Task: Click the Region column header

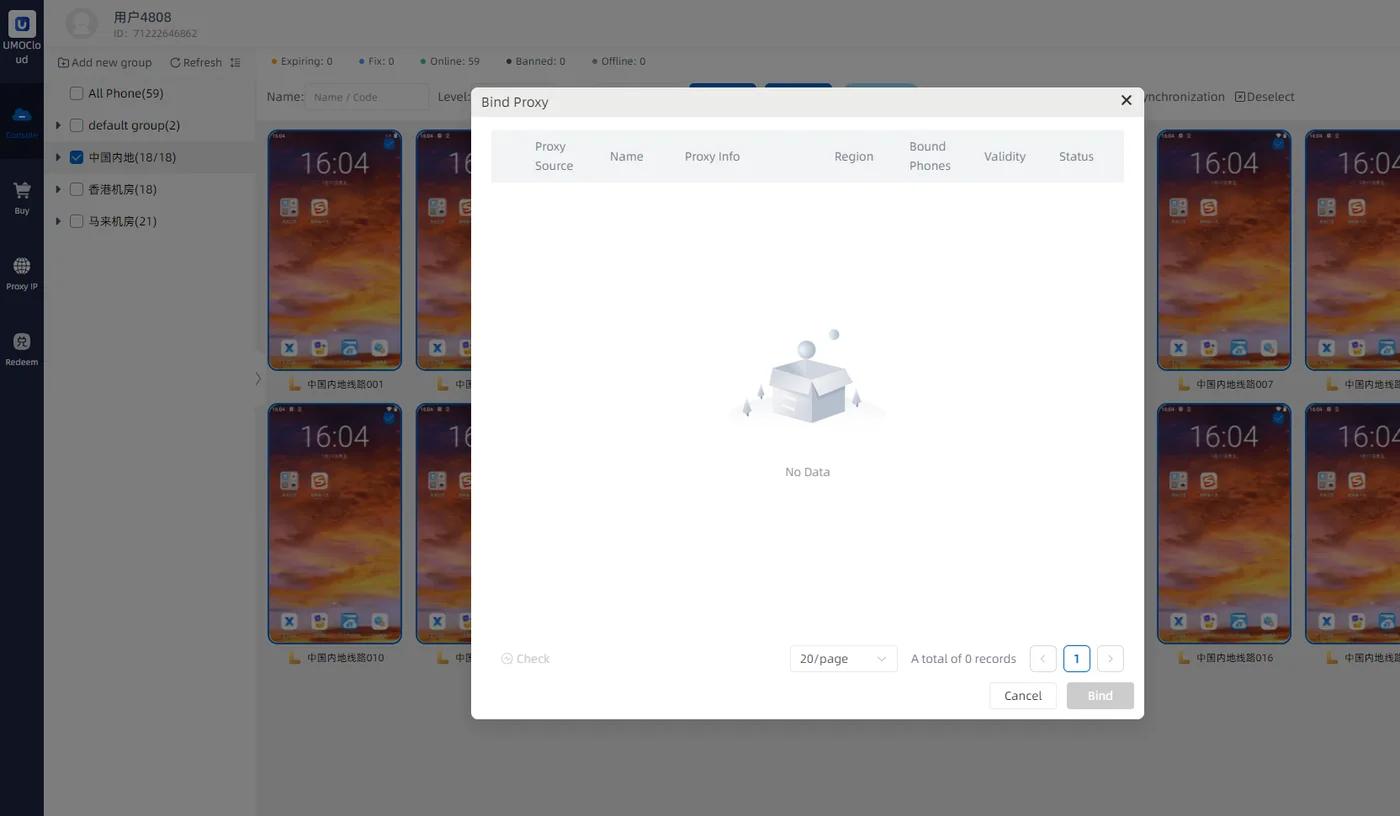Action: click(854, 156)
